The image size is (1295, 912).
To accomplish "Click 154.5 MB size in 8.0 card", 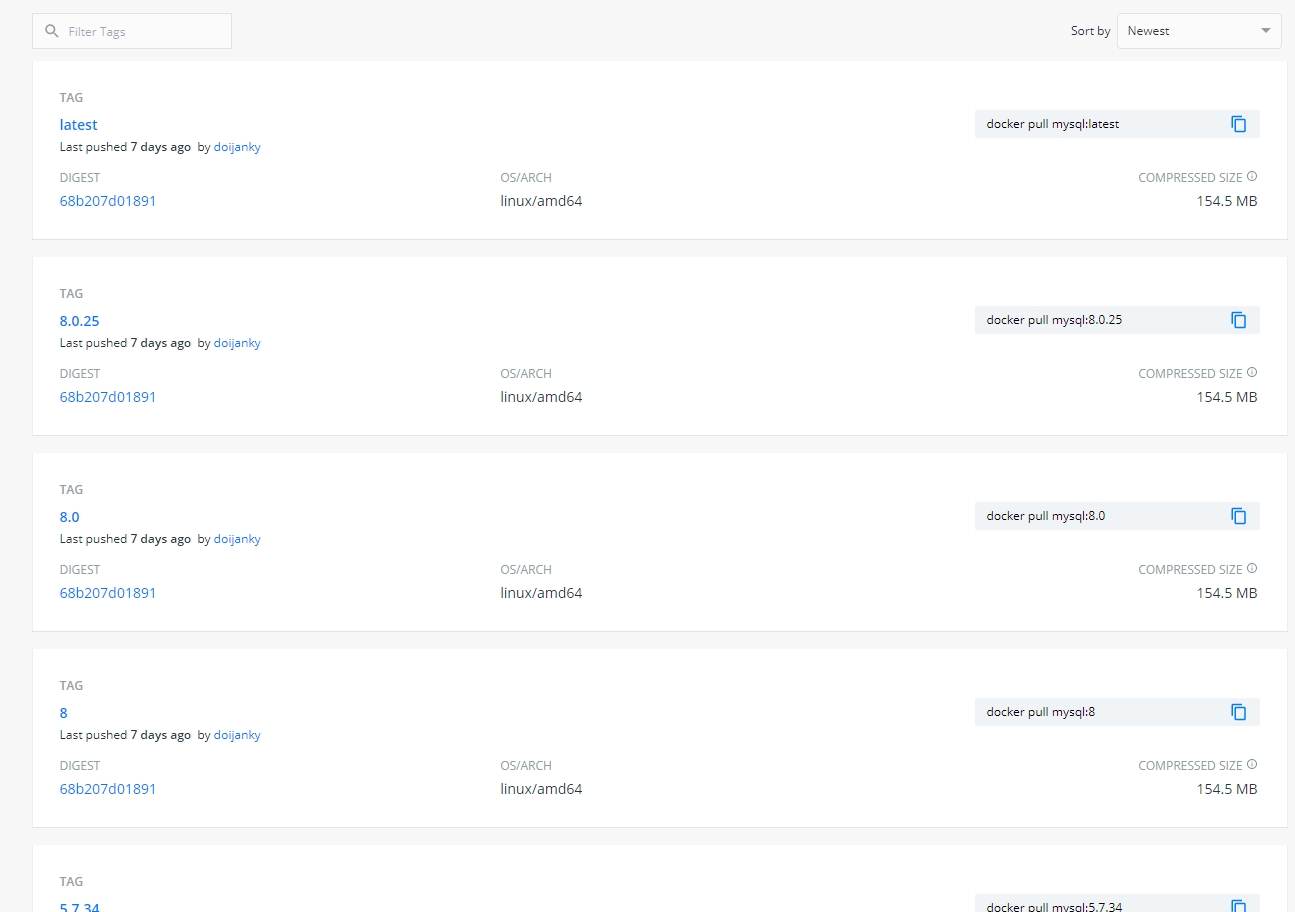I will (1227, 593).
